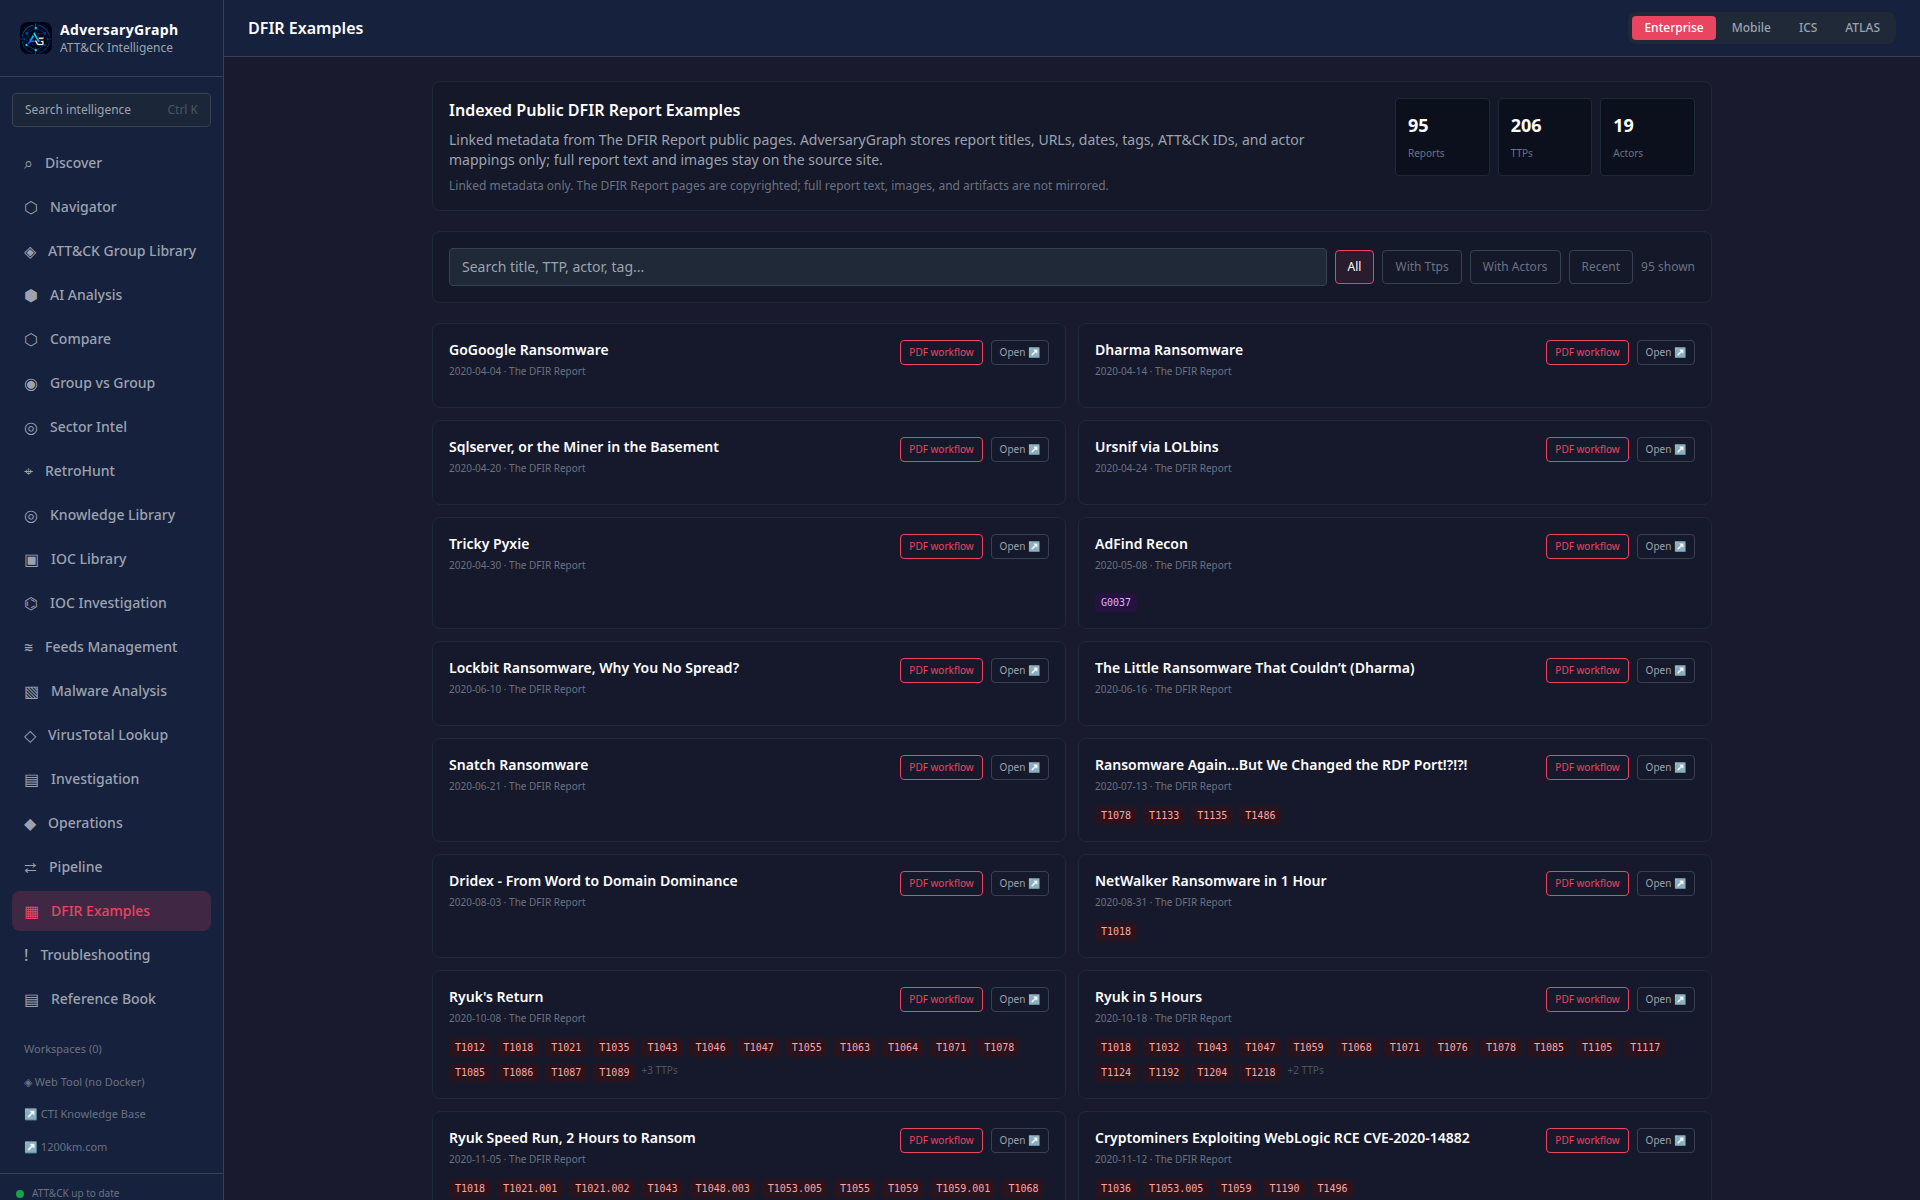Image resolution: width=1920 pixels, height=1200 pixels.
Task: Open ATT&CK Group Library from its icon
Action: (x=30, y=252)
